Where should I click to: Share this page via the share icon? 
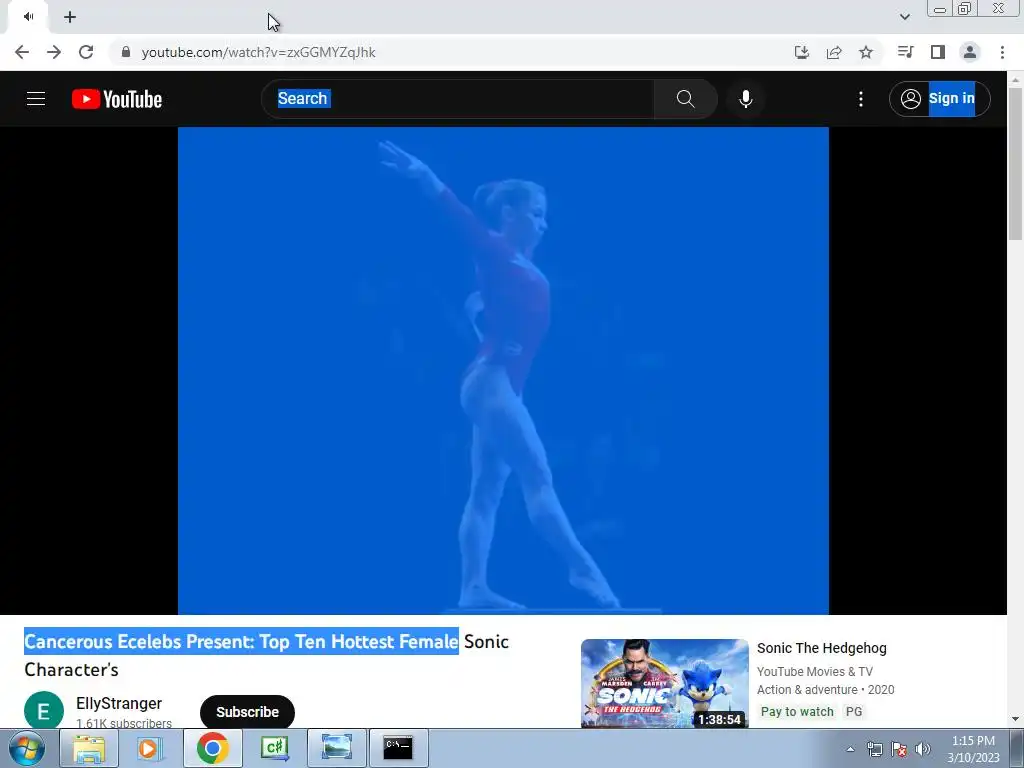coord(834,52)
